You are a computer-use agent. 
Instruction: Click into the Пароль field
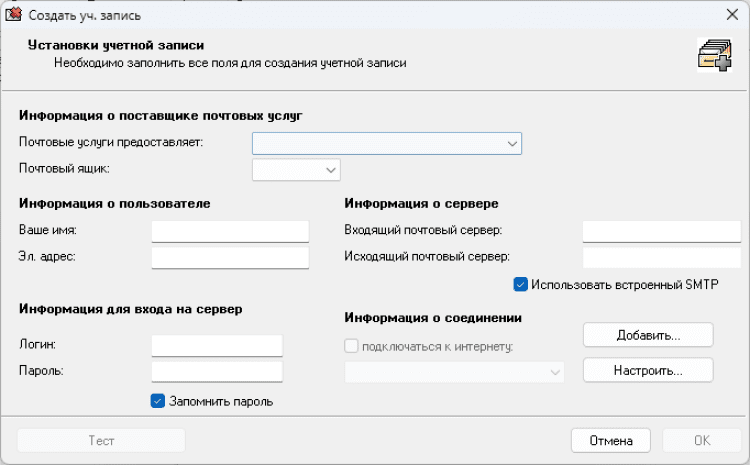217,372
